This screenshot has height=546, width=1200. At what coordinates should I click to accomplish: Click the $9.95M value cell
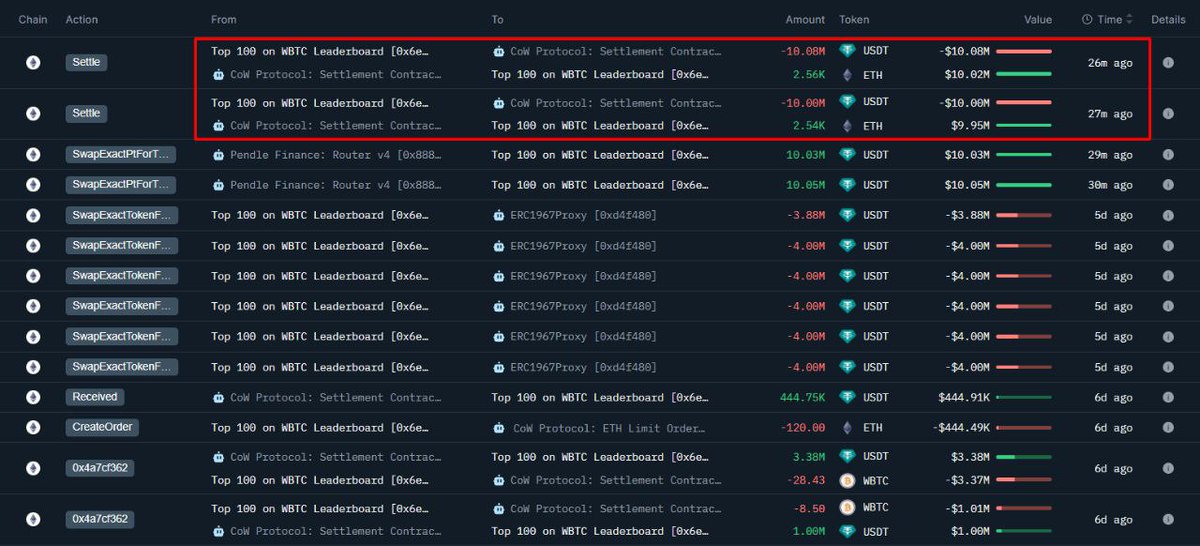pos(970,126)
